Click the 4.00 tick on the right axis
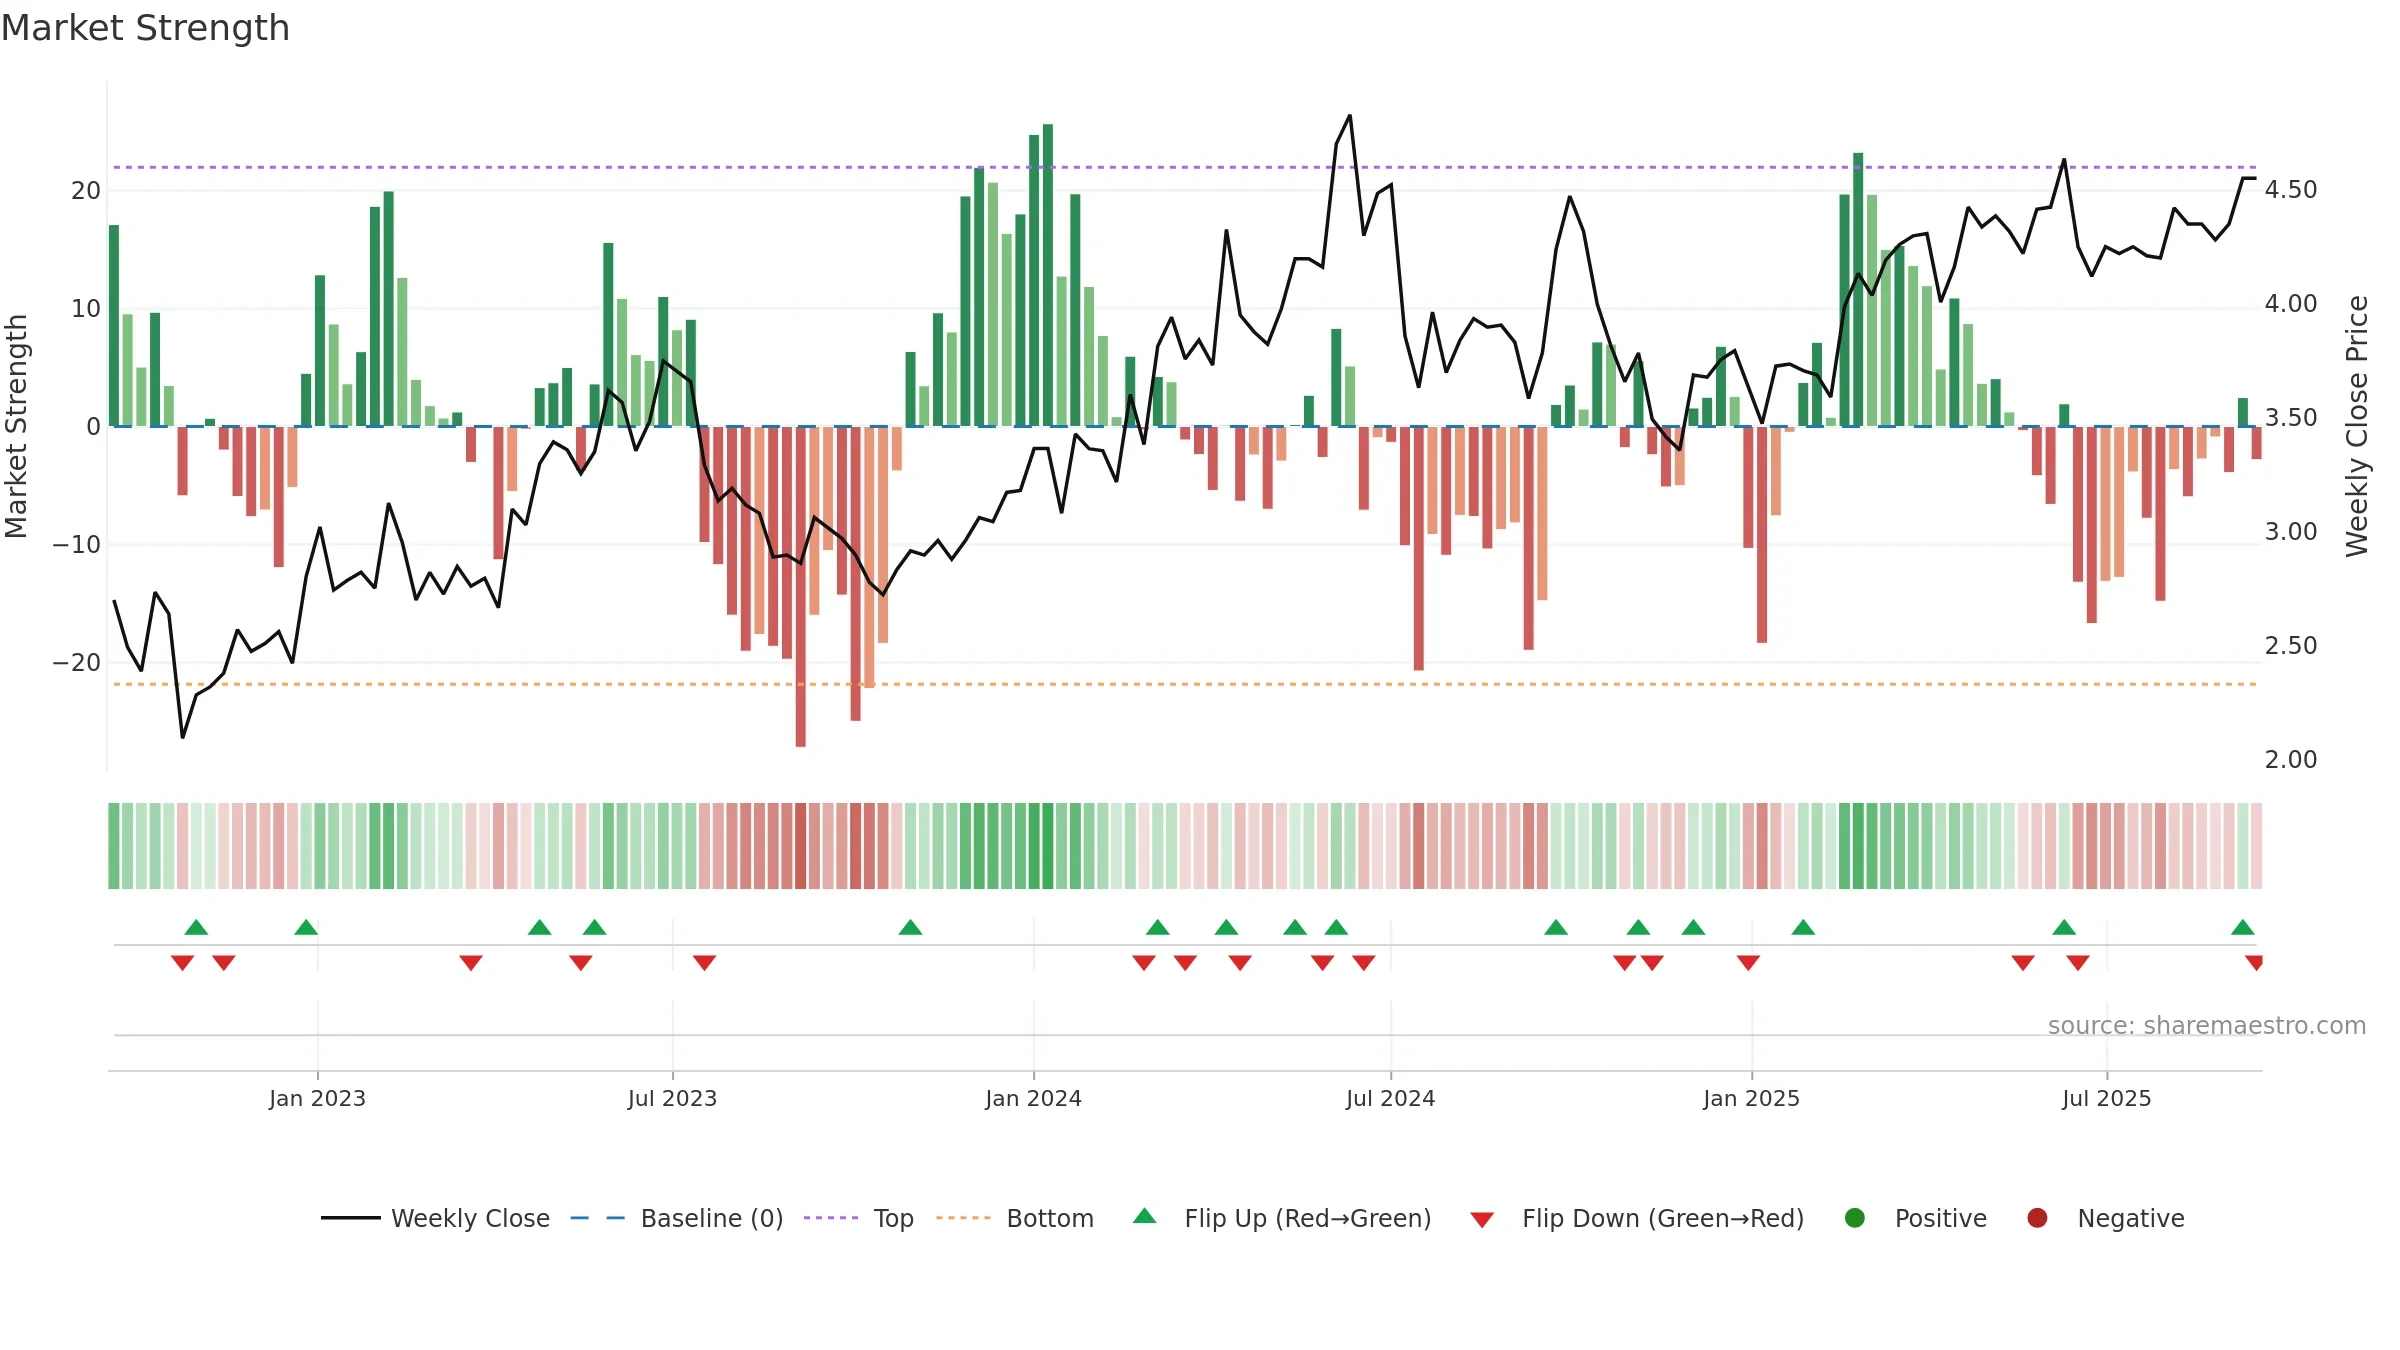Viewport: 2400px width, 1350px height. (2291, 303)
